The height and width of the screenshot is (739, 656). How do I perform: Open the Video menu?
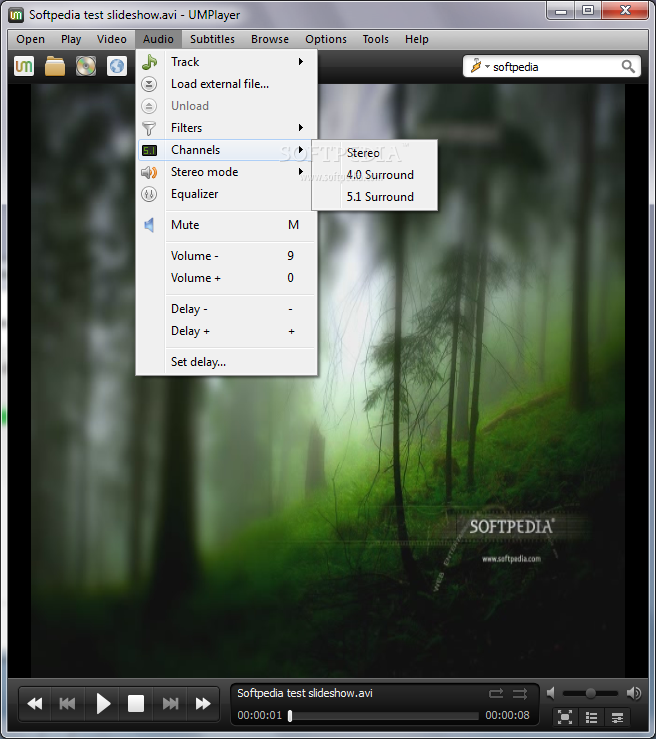pyautogui.click(x=112, y=39)
